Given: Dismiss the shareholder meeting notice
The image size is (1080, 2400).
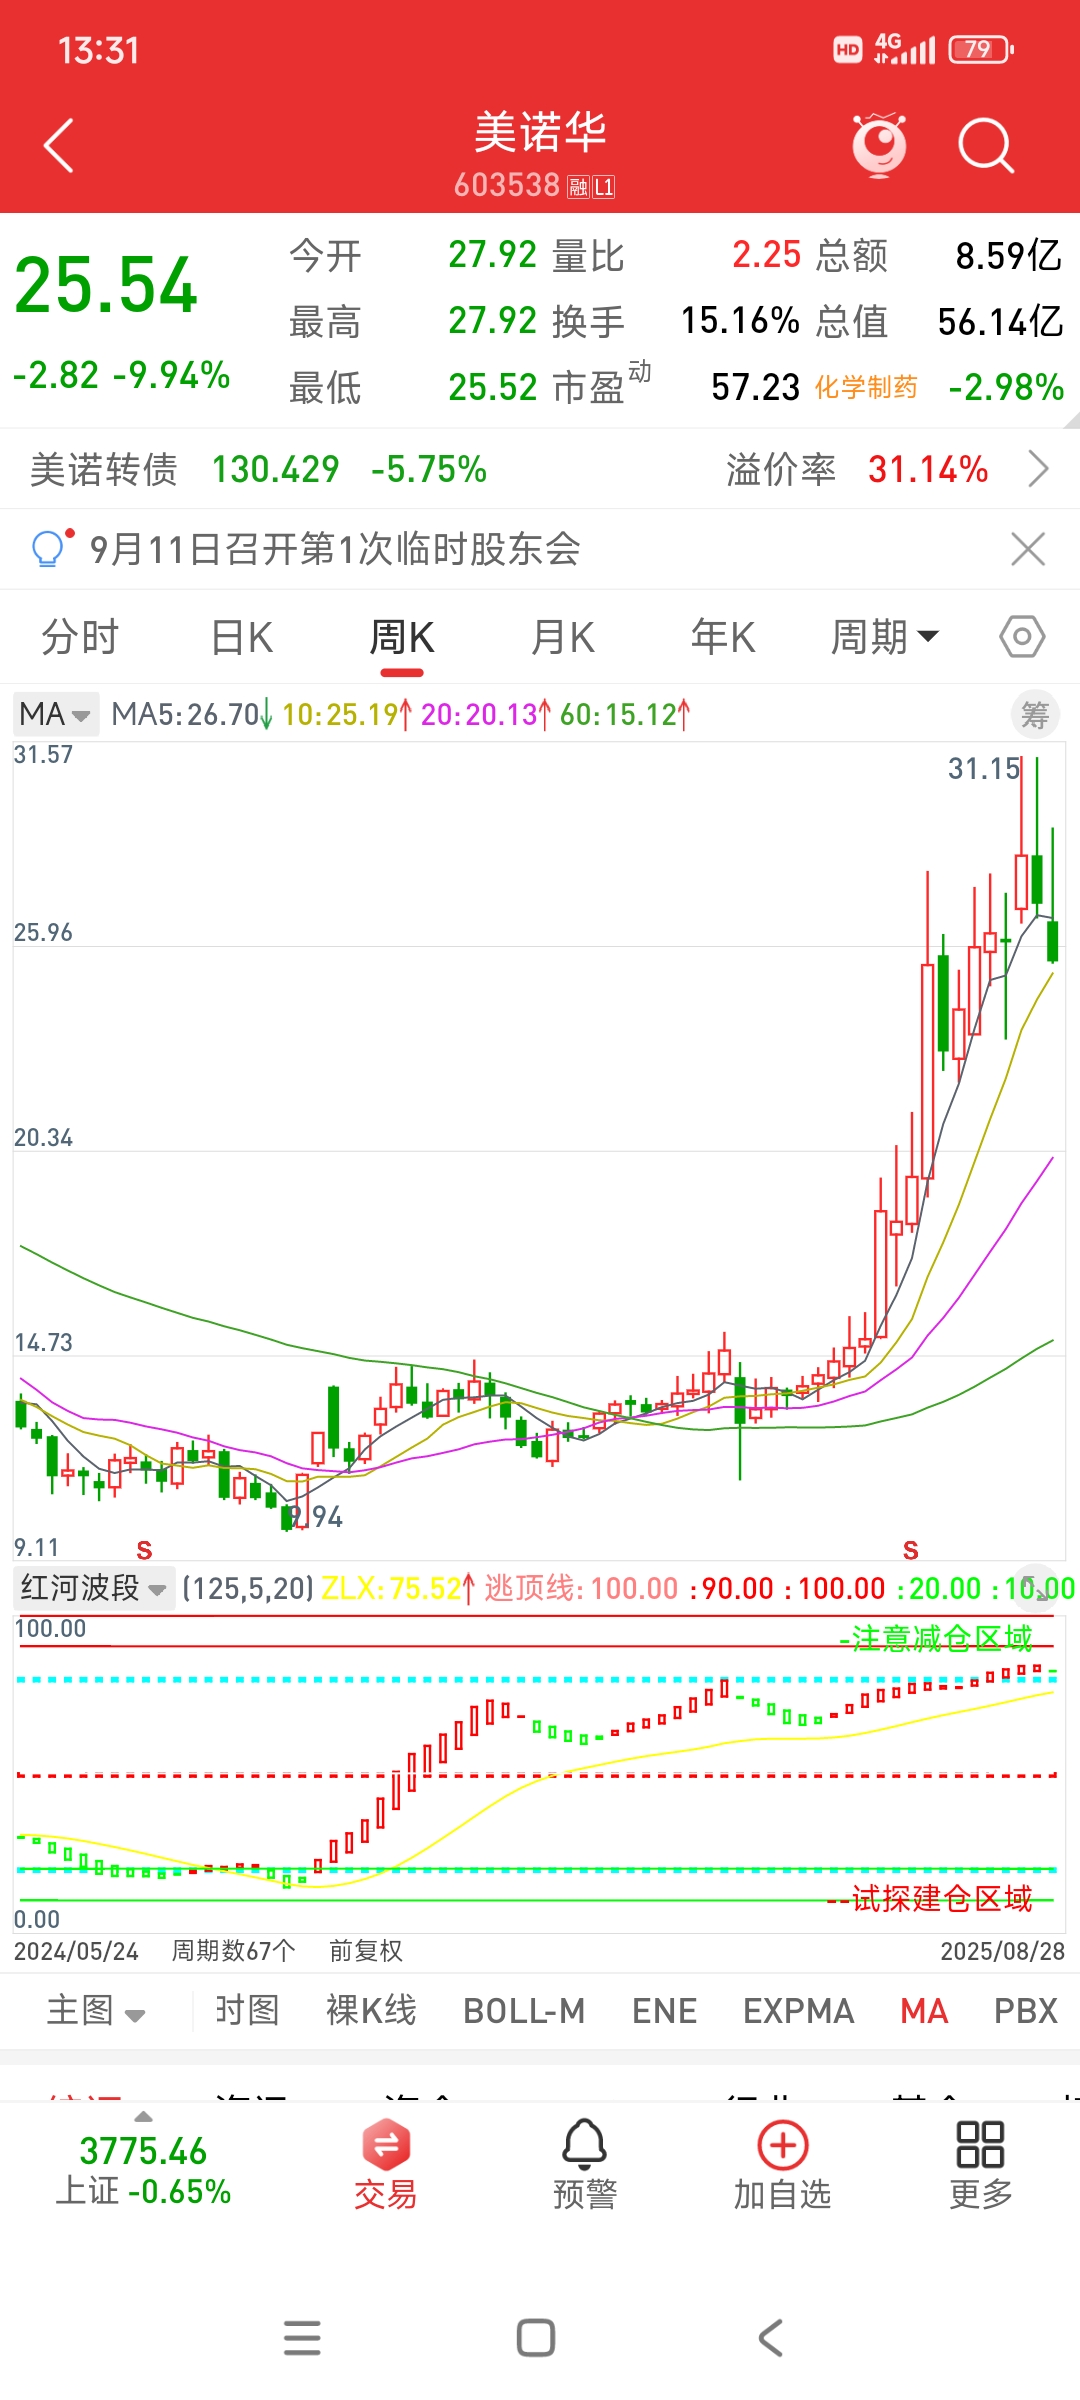Looking at the screenshot, I should 1027,549.
